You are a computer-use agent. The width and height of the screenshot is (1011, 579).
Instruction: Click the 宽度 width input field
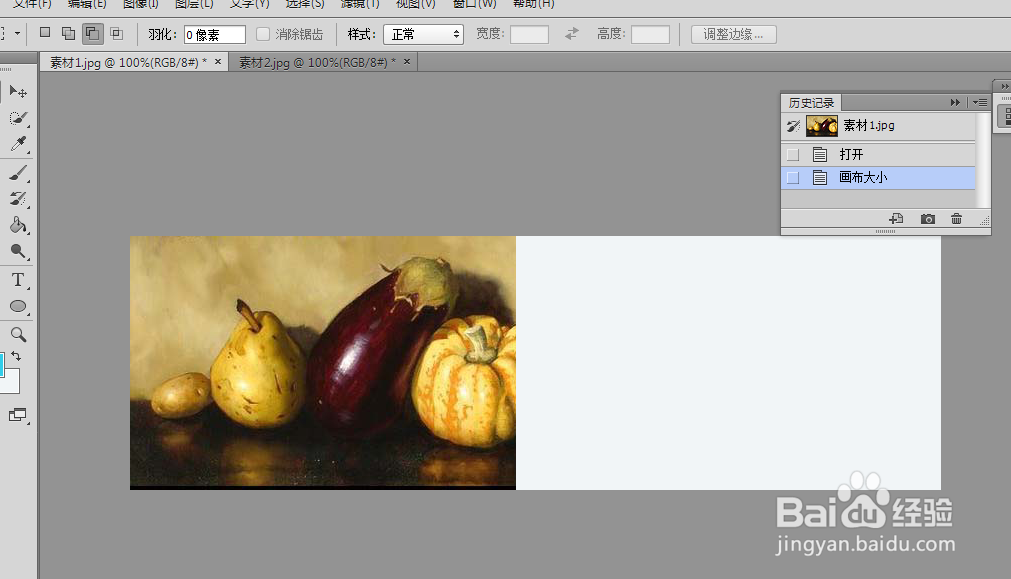(x=529, y=35)
